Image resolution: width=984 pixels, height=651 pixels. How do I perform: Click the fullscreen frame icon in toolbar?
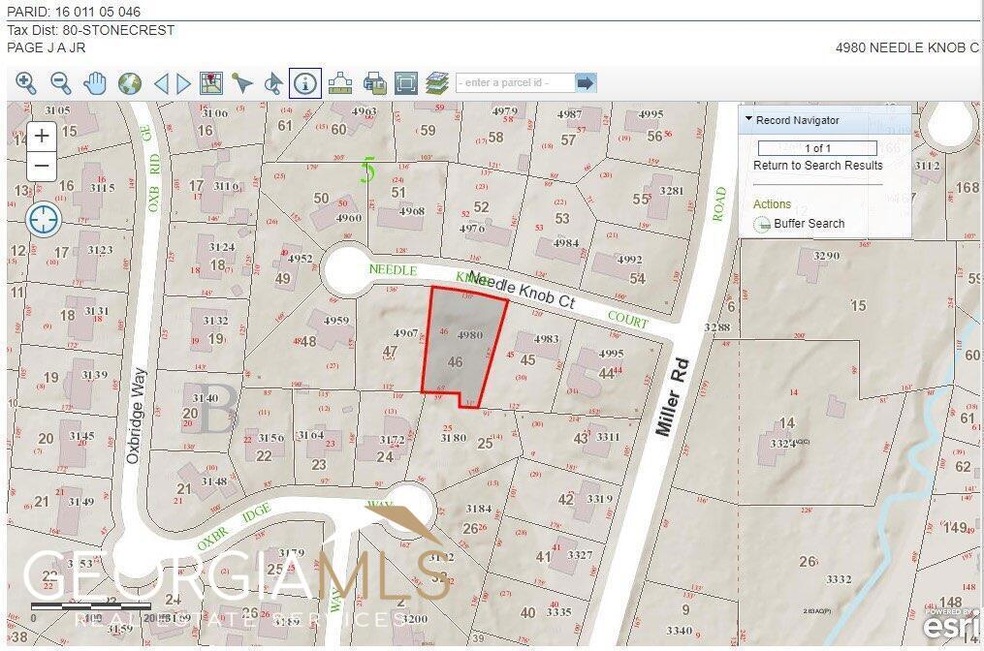pos(405,82)
